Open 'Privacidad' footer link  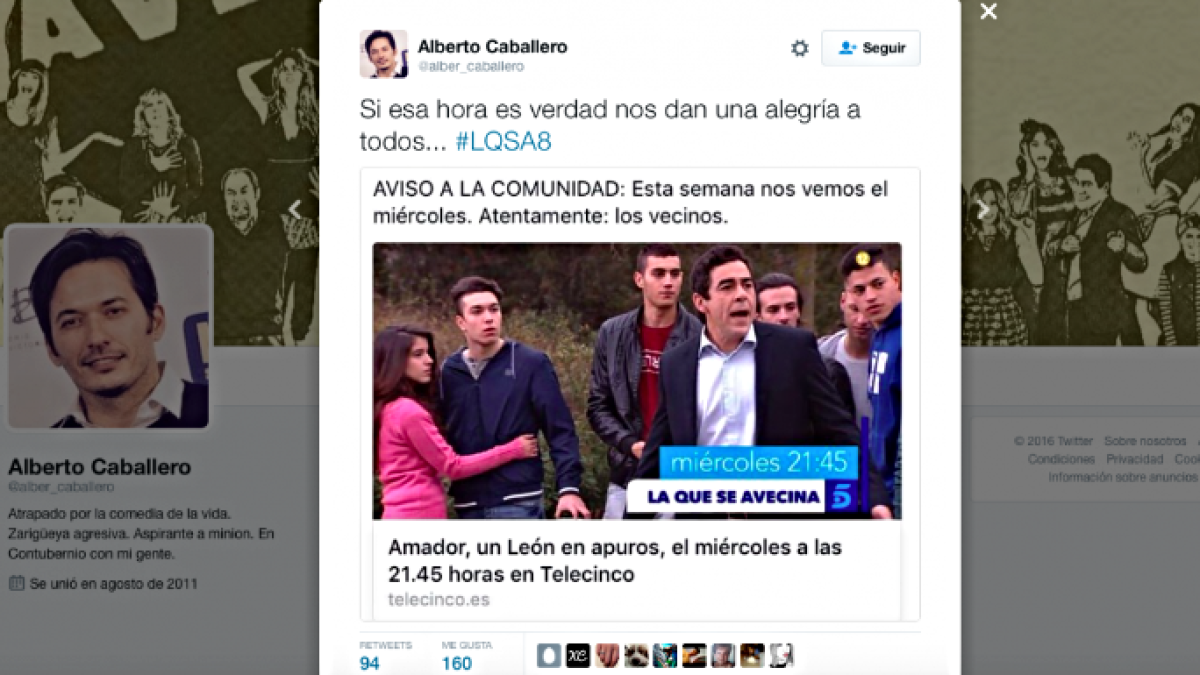tap(1134, 459)
